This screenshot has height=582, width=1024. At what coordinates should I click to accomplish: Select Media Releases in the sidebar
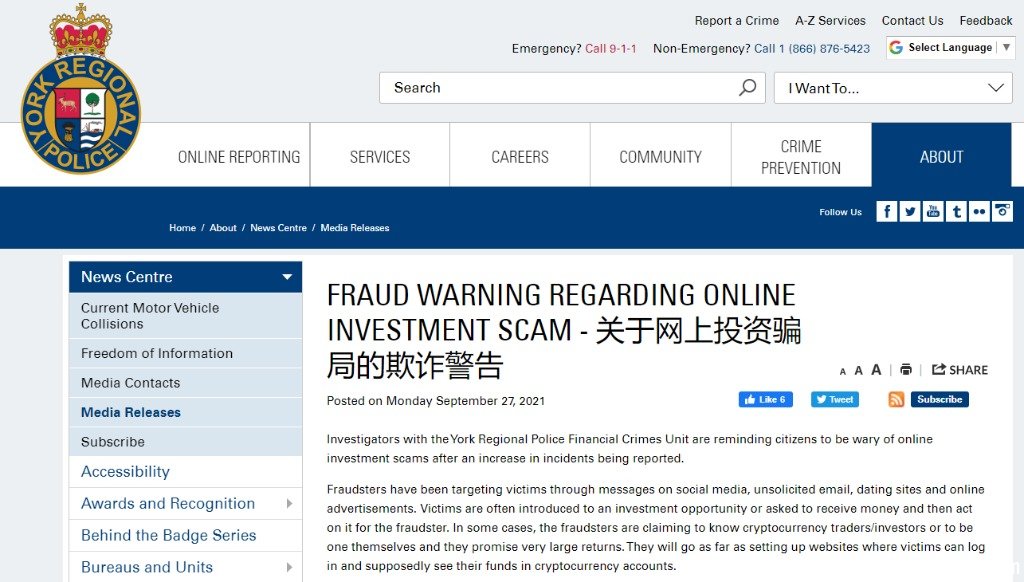[x=185, y=412]
